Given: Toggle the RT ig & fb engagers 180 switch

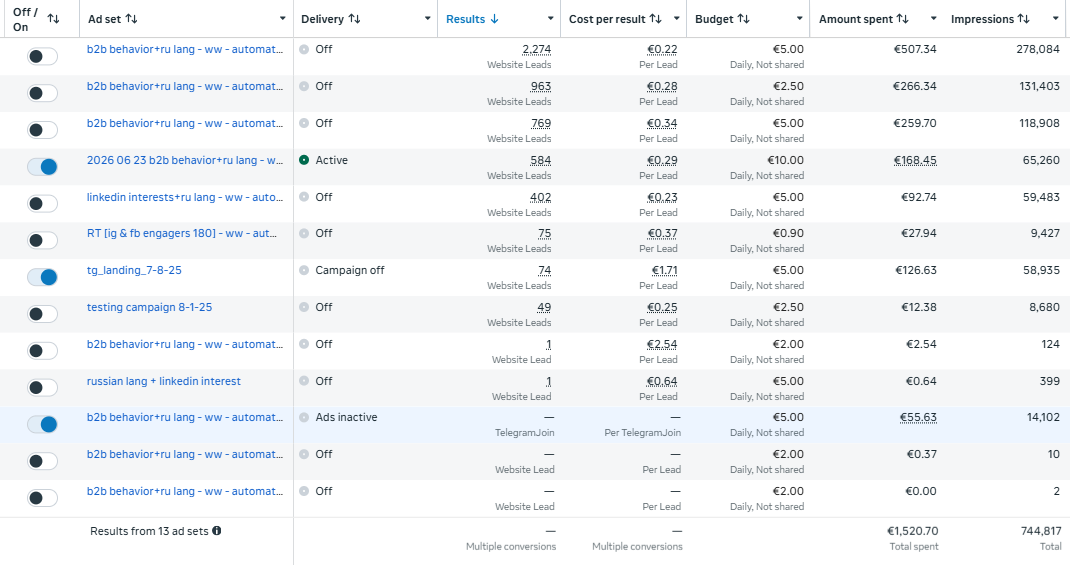Looking at the screenshot, I should point(42,240).
